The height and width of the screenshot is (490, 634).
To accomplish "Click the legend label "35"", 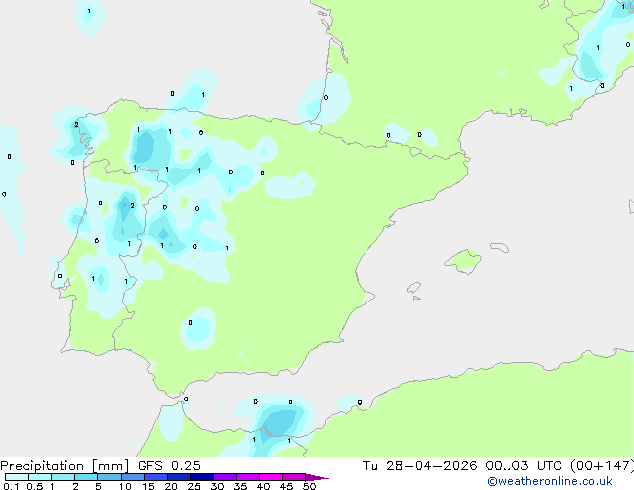I will 240,486.
